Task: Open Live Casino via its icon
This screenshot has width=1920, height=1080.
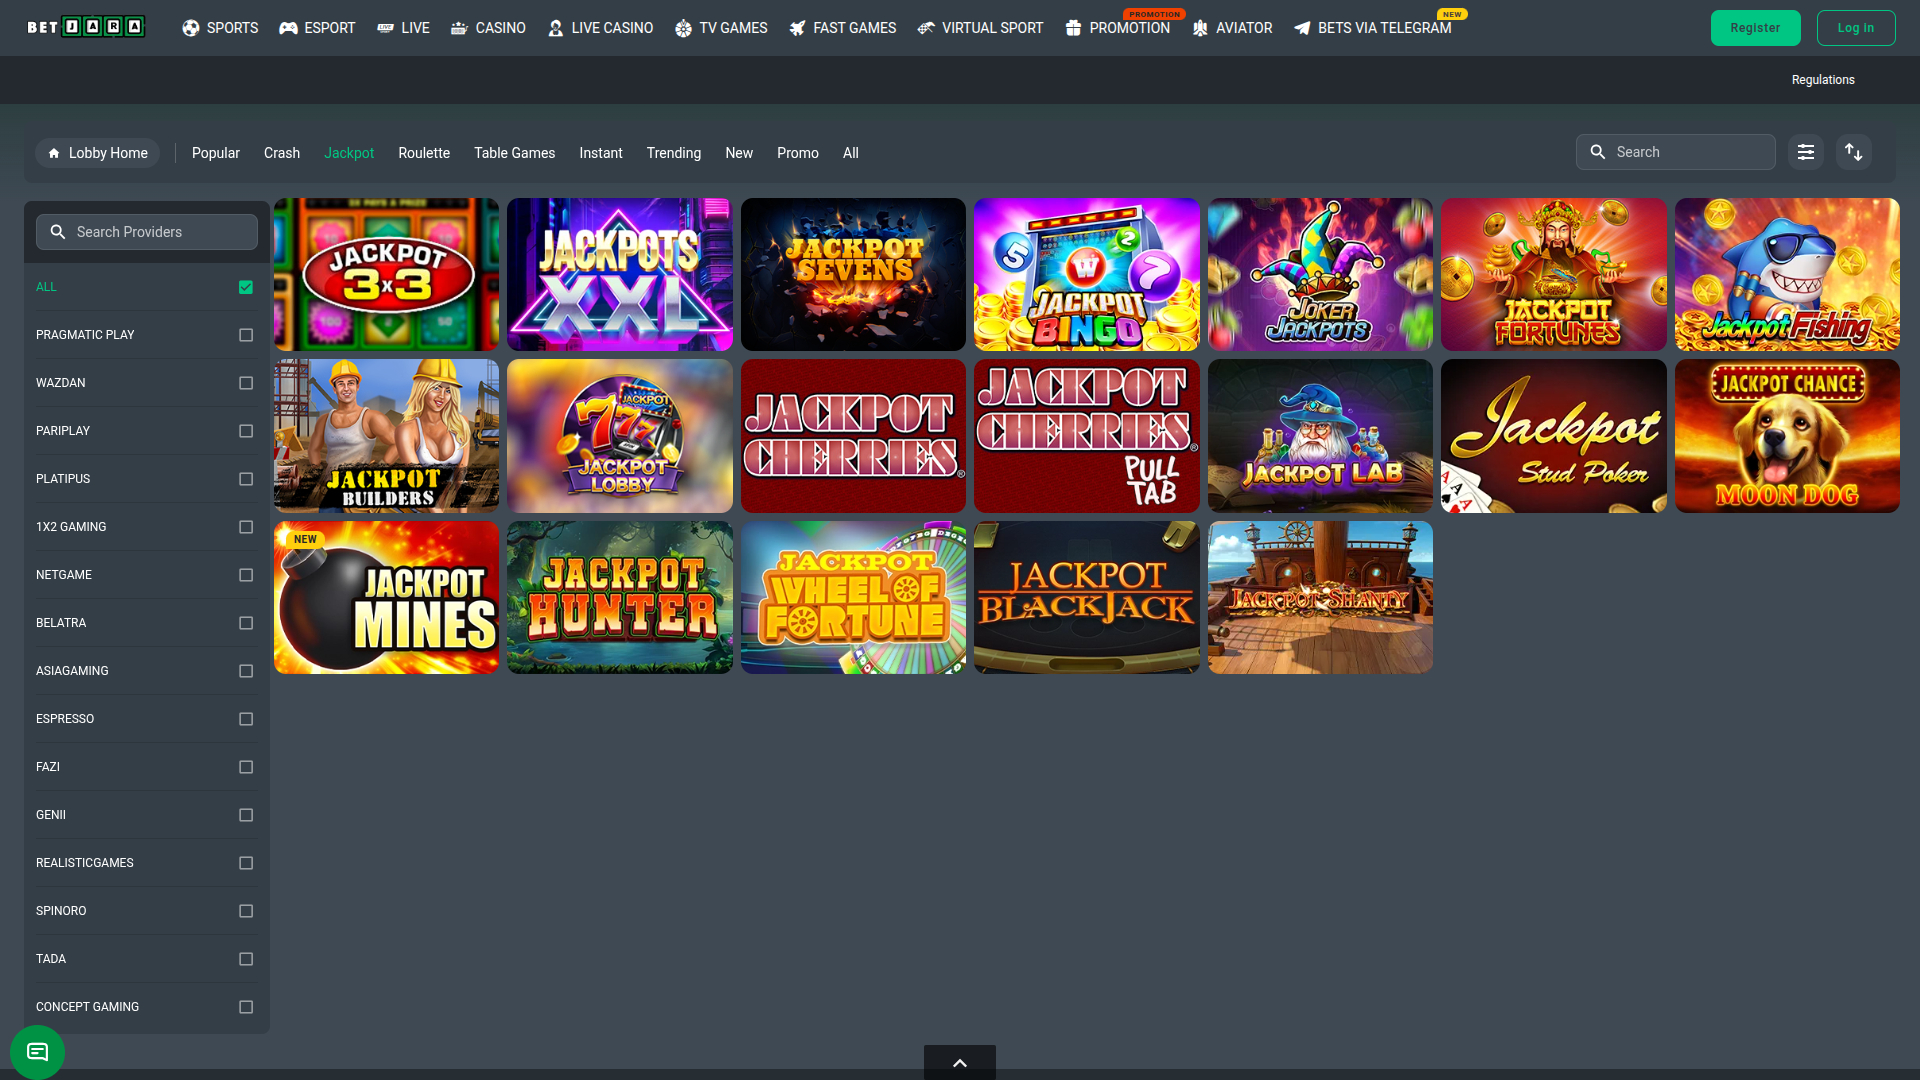Action: [x=555, y=28]
